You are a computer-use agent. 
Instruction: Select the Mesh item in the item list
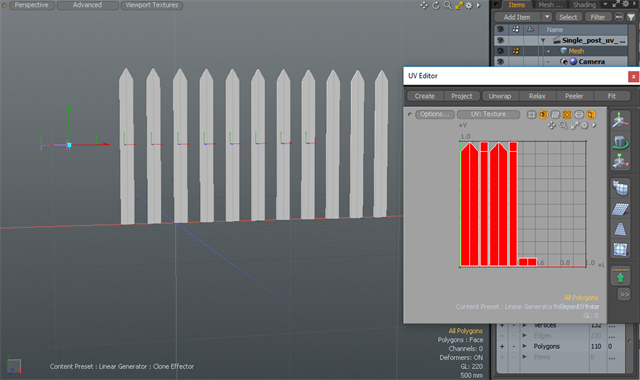point(576,51)
